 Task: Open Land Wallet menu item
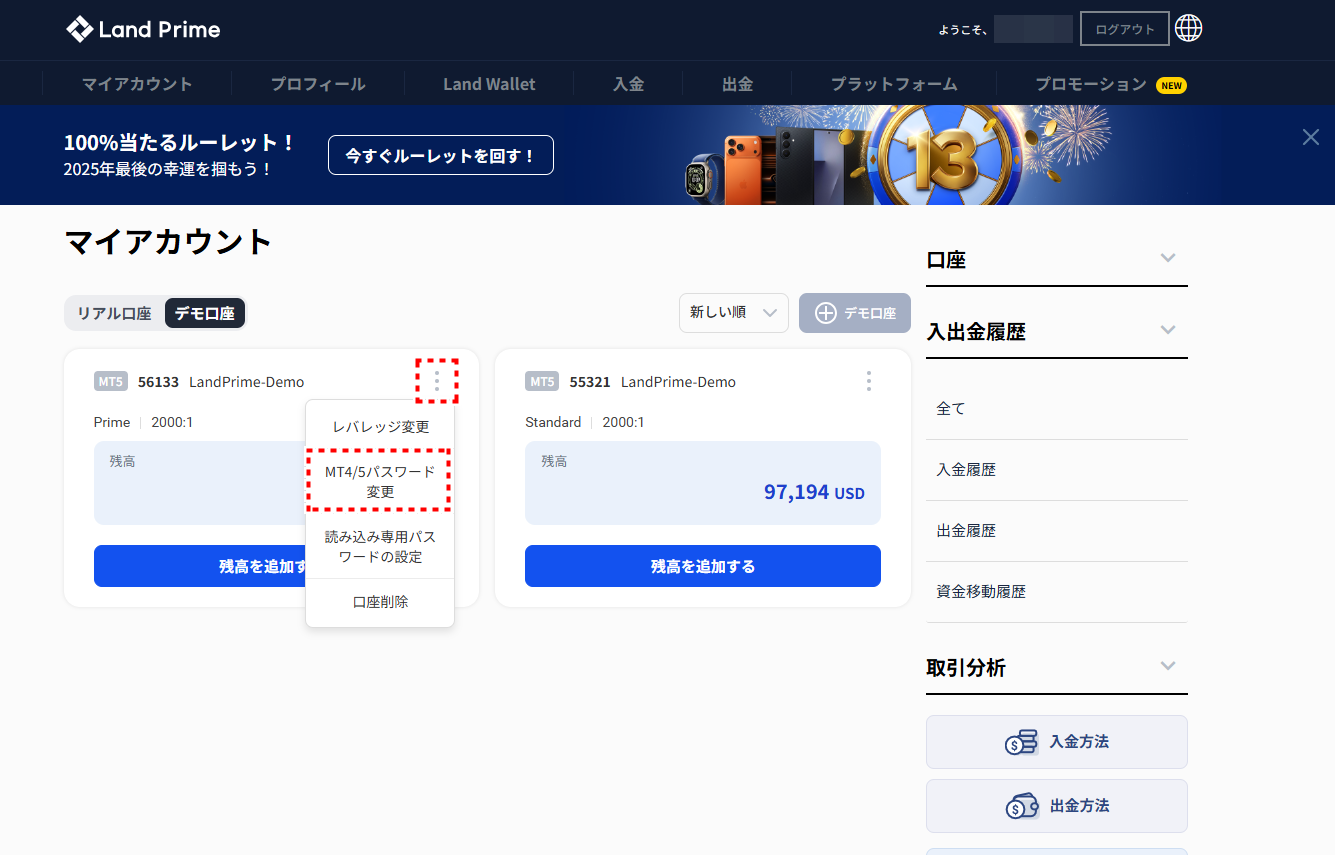pos(490,84)
